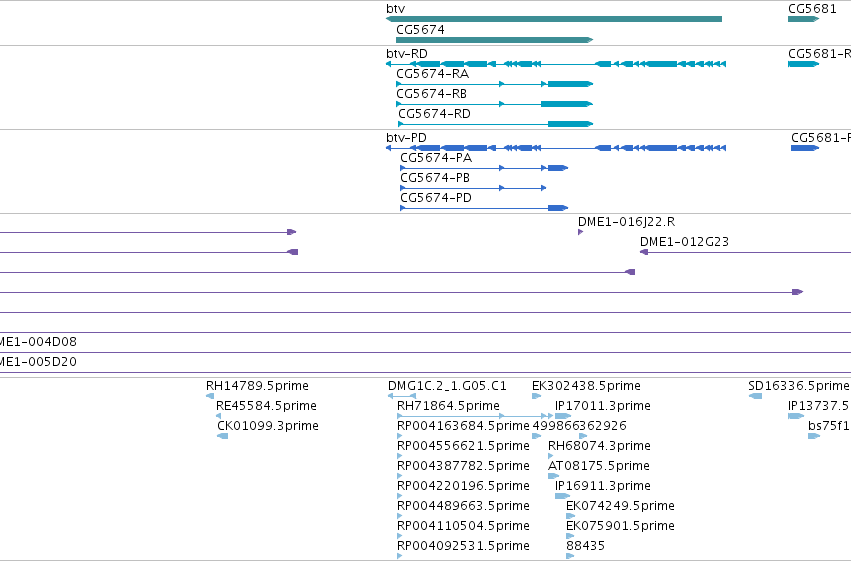
Task: Click the CG5674-RA transcript feature
Action: point(494,84)
